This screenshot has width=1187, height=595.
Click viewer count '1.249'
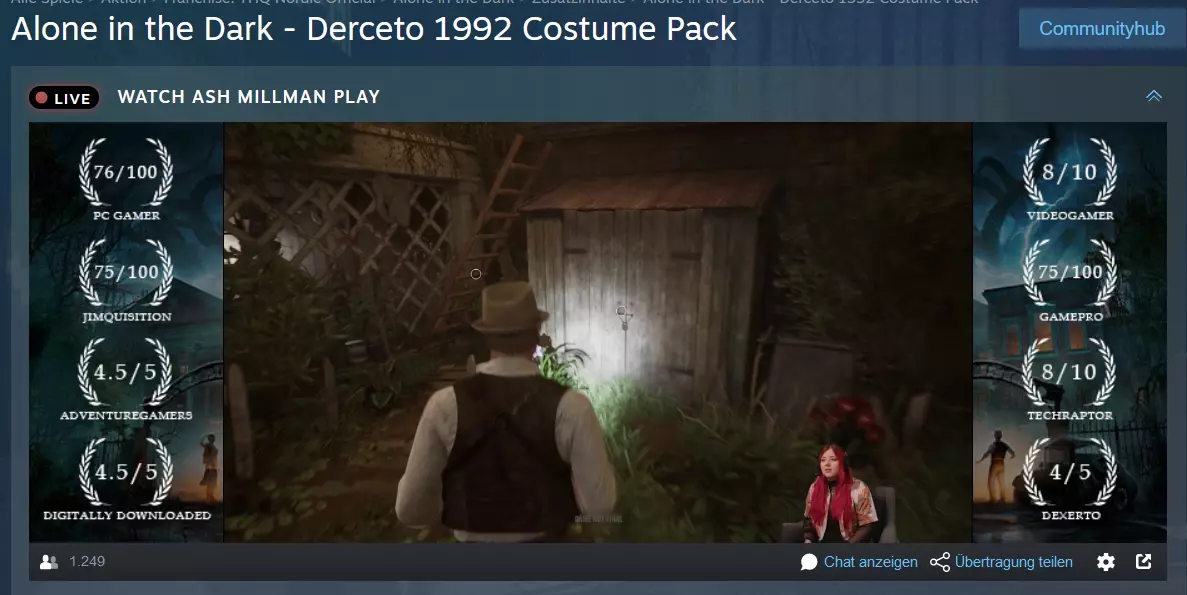(87, 562)
